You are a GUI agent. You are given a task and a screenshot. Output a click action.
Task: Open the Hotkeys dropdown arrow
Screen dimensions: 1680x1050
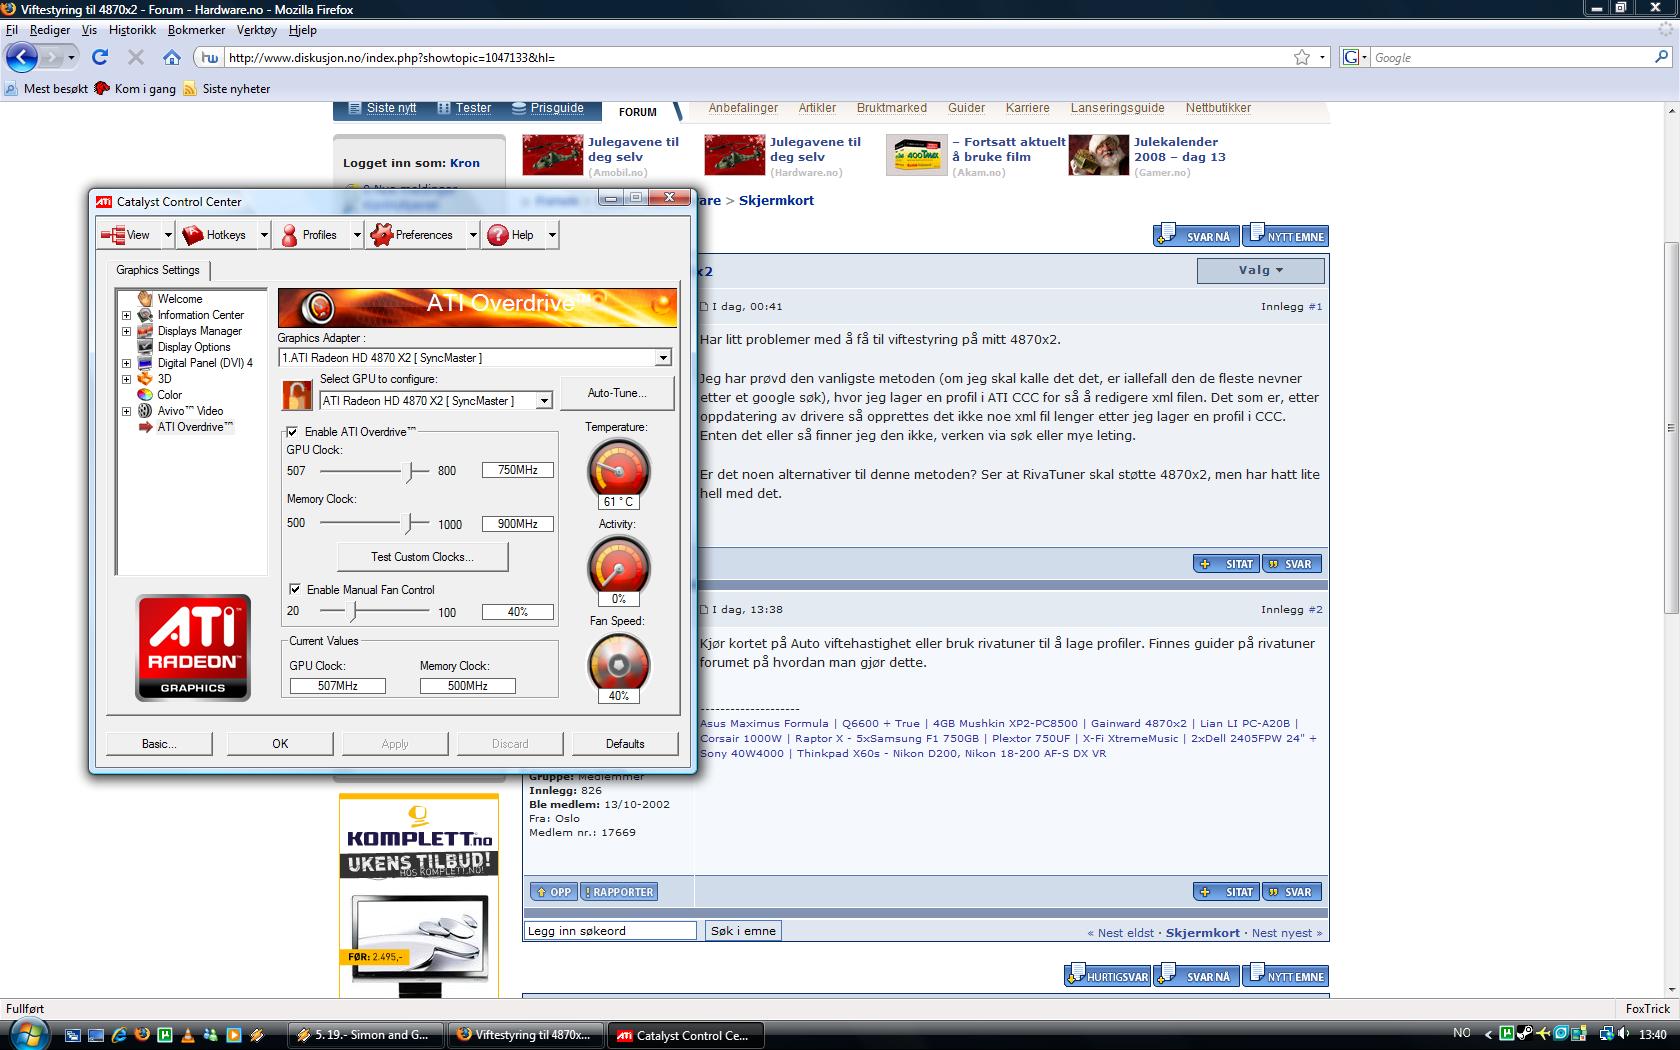tap(264, 235)
